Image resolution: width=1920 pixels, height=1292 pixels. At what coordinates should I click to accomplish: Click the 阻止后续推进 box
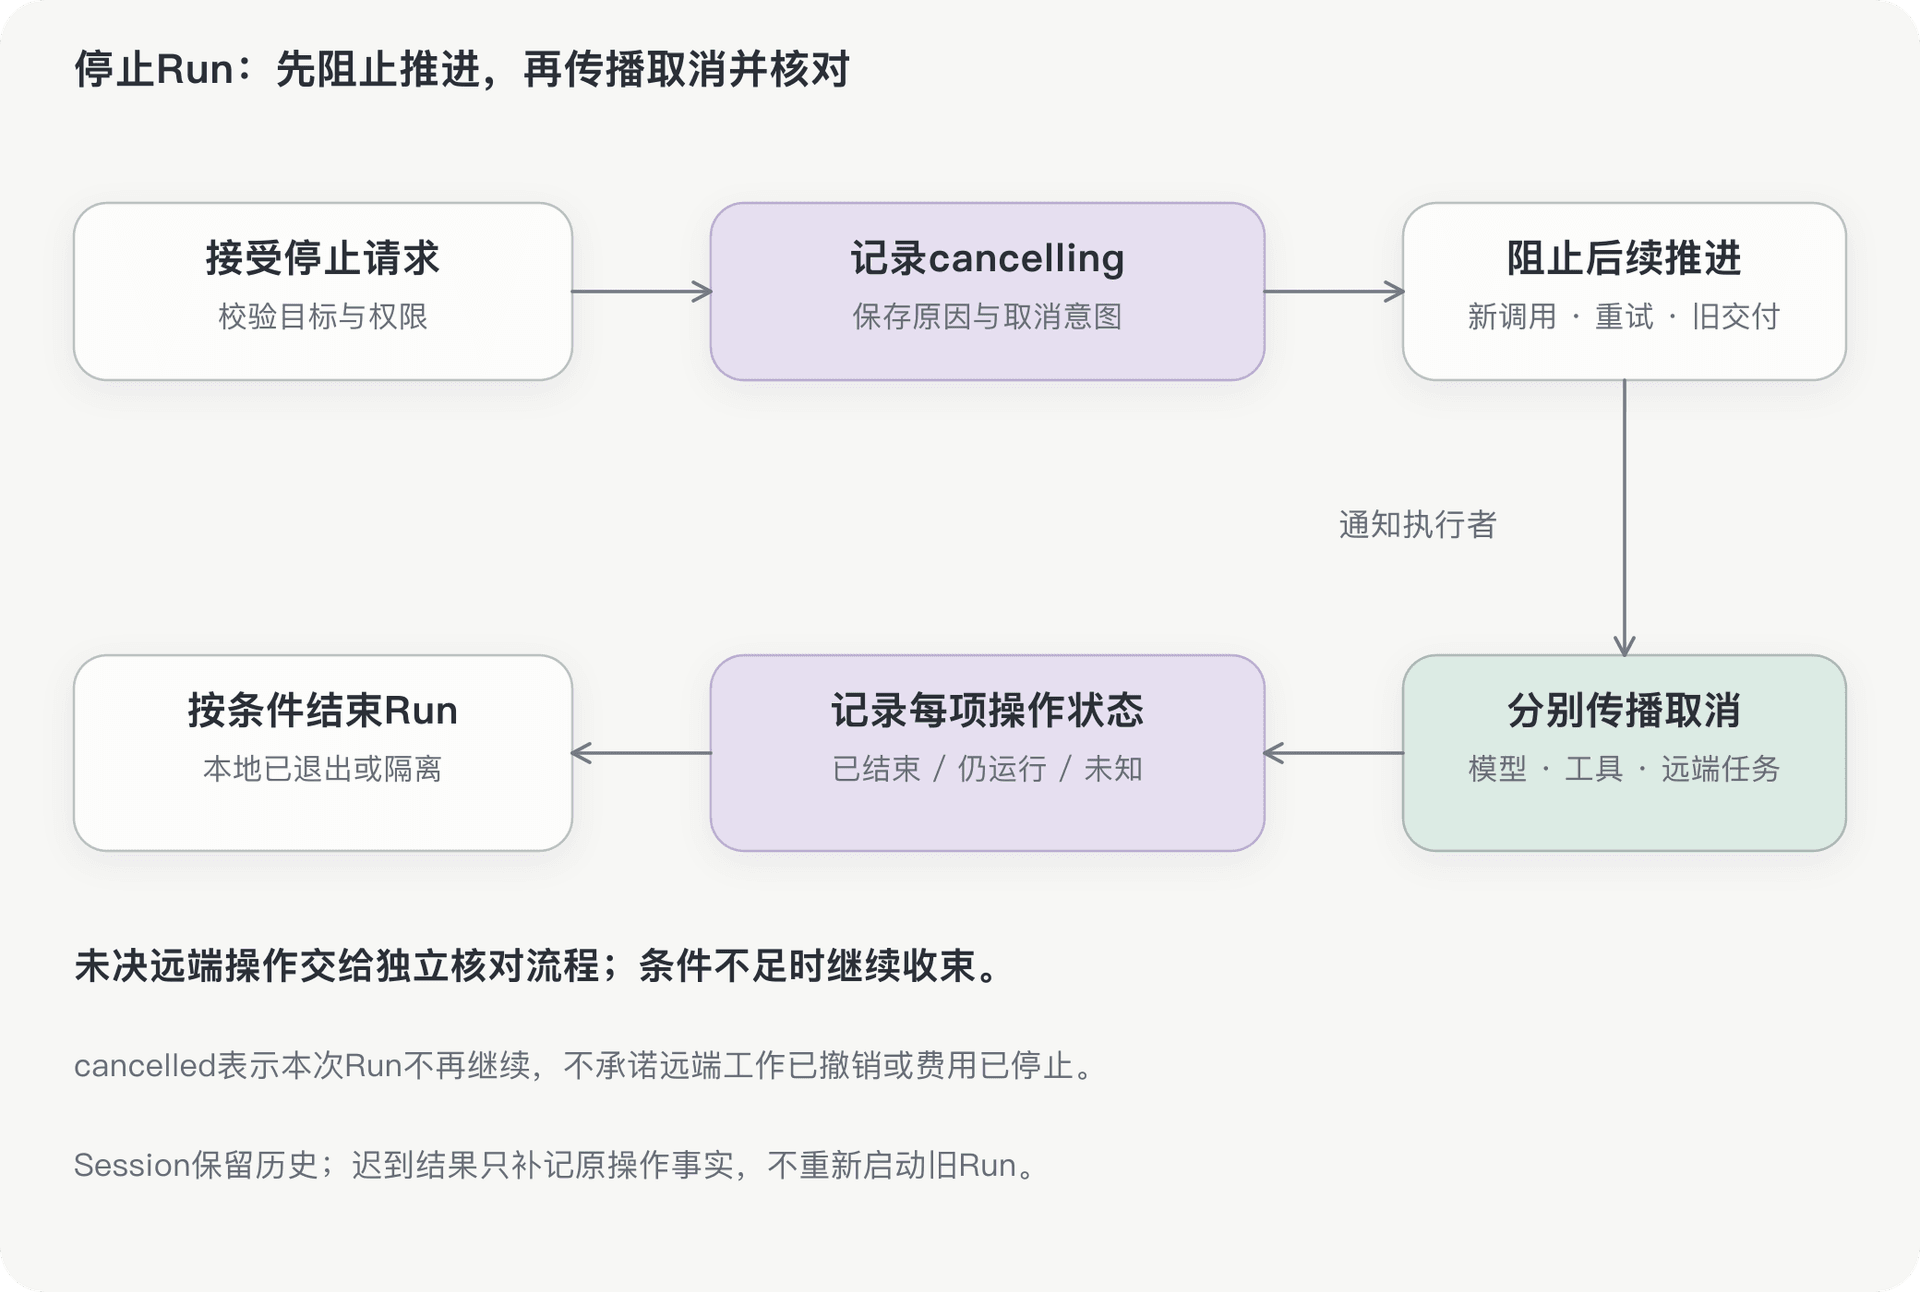(x=1624, y=291)
